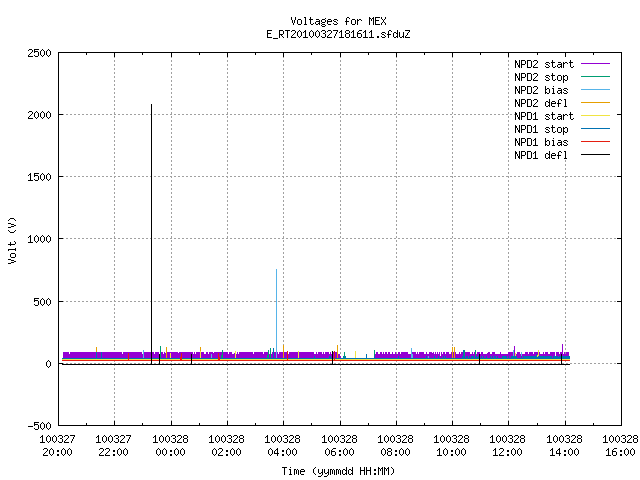
Task: Click the x-axis tick '100327 22:00'
Action: point(113,446)
